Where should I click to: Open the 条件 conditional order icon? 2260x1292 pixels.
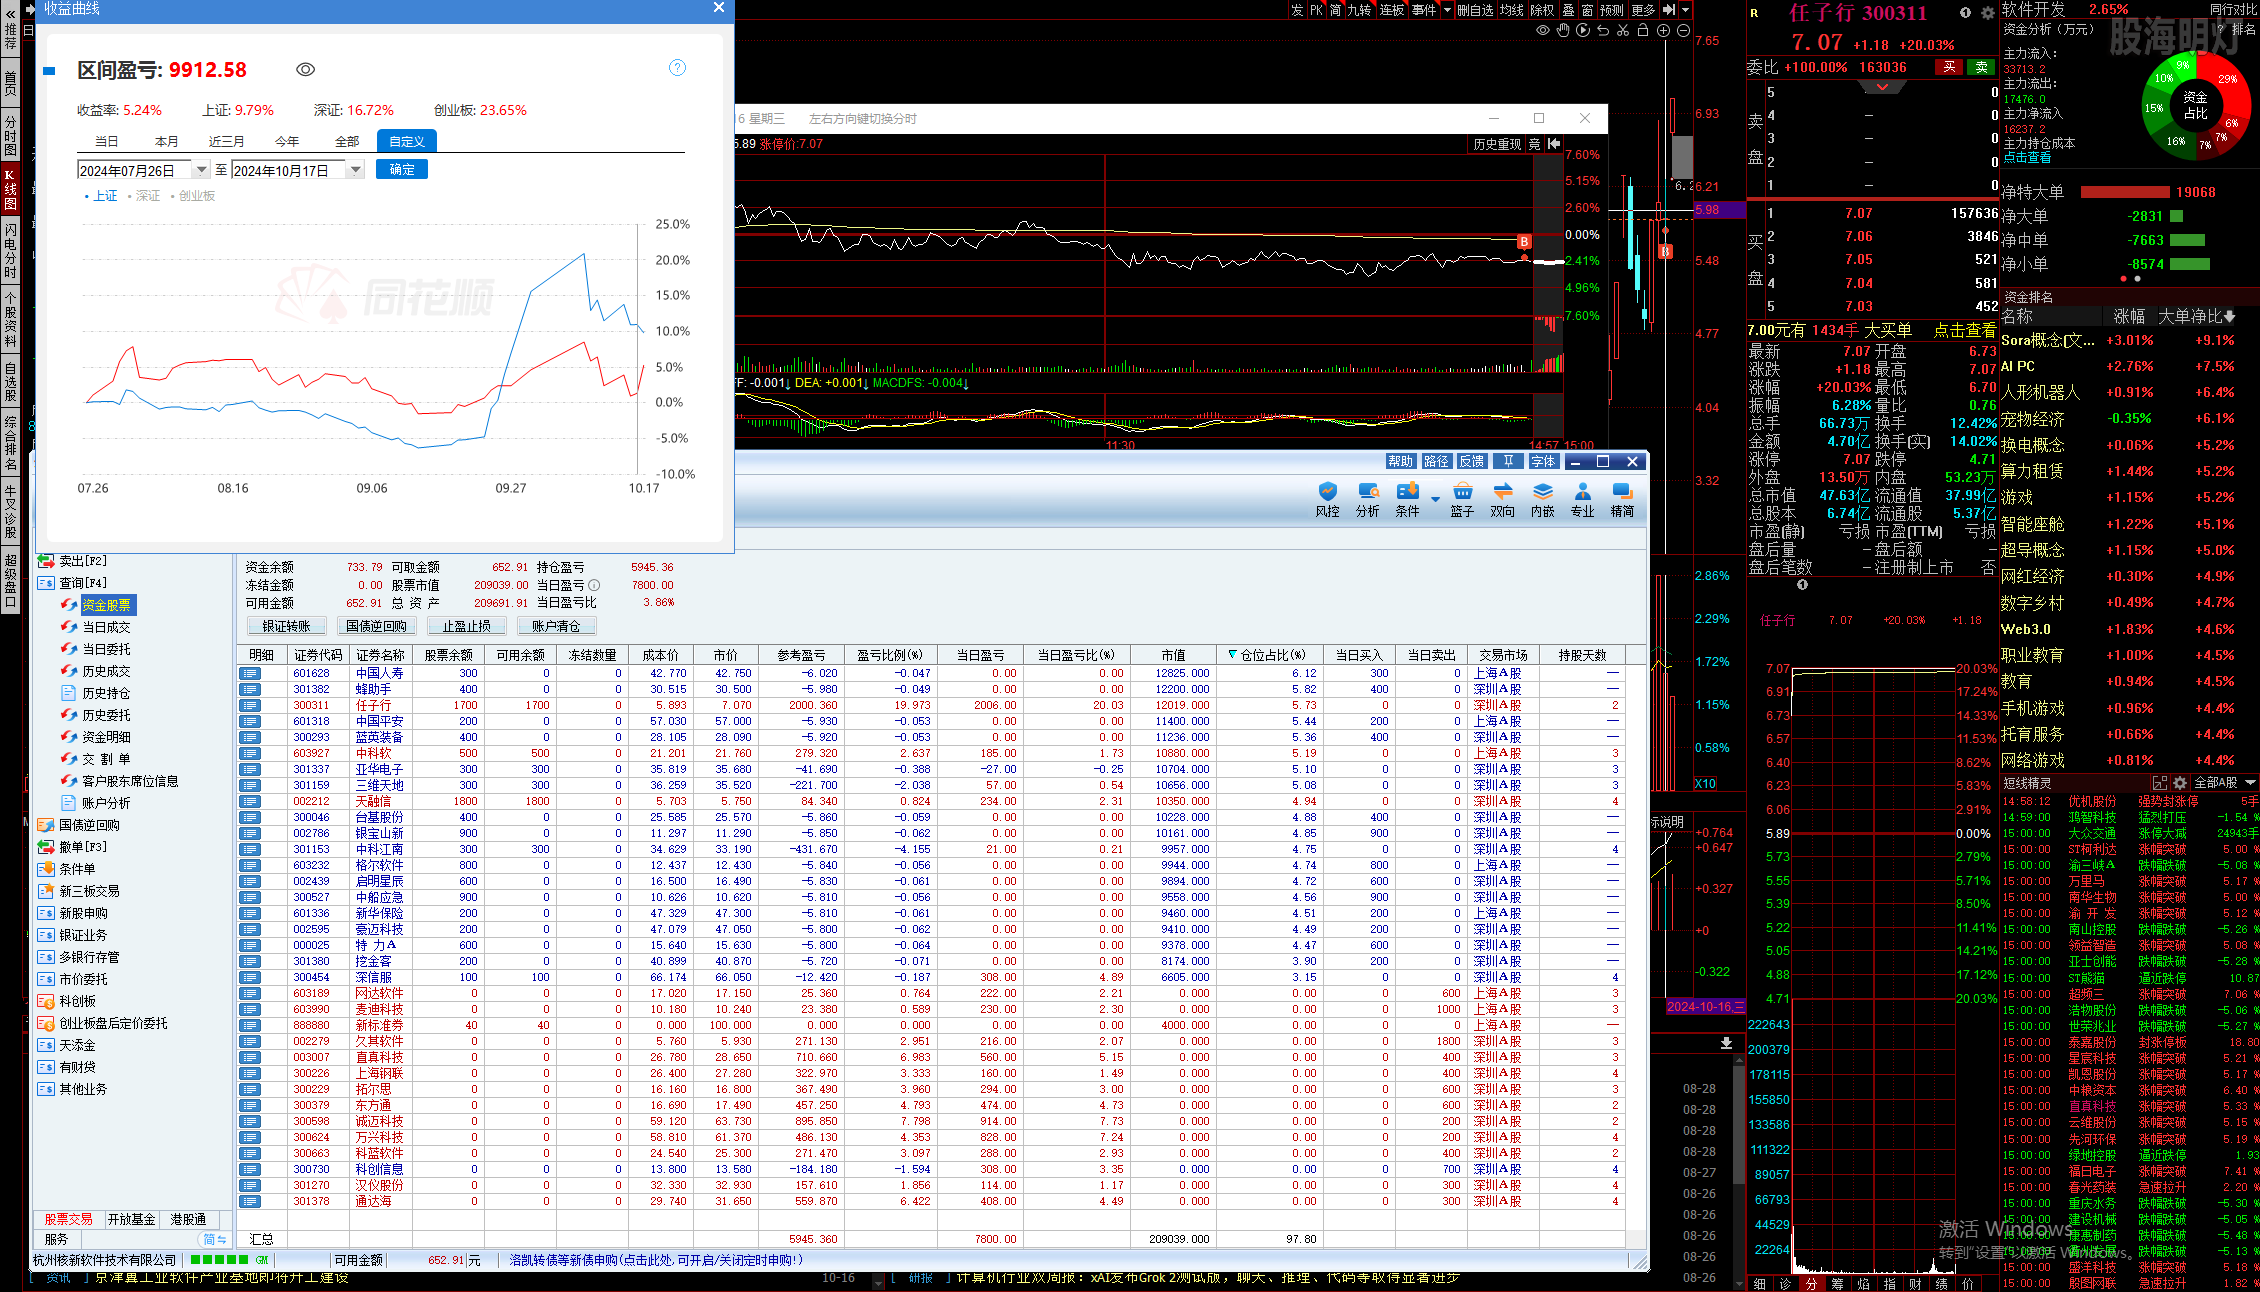pos(1407,499)
